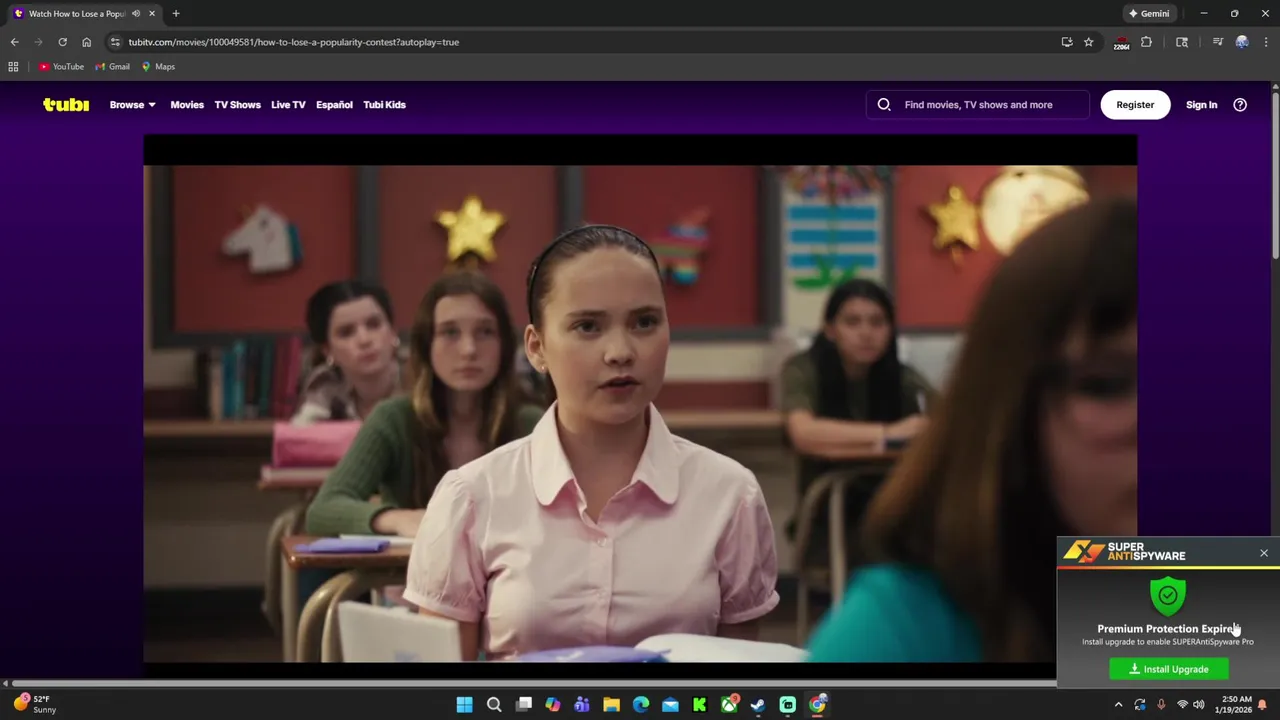Screen dimensions: 1280x720
Task: Click the Tubi search input field
Action: (x=978, y=104)
